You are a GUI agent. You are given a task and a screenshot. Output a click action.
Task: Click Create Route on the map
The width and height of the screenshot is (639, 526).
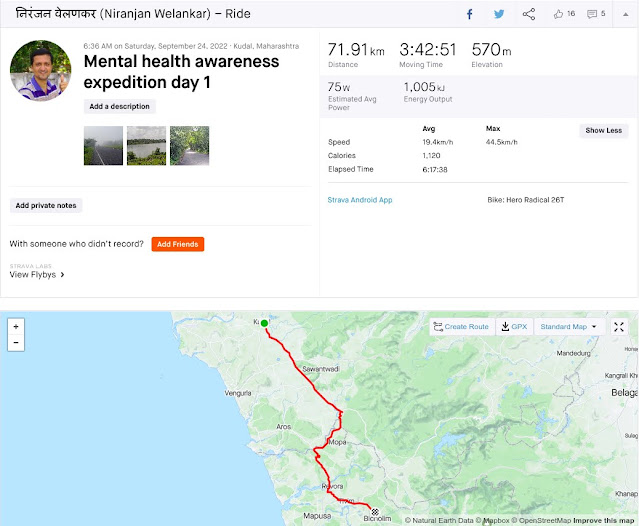[x=462, y=327]
